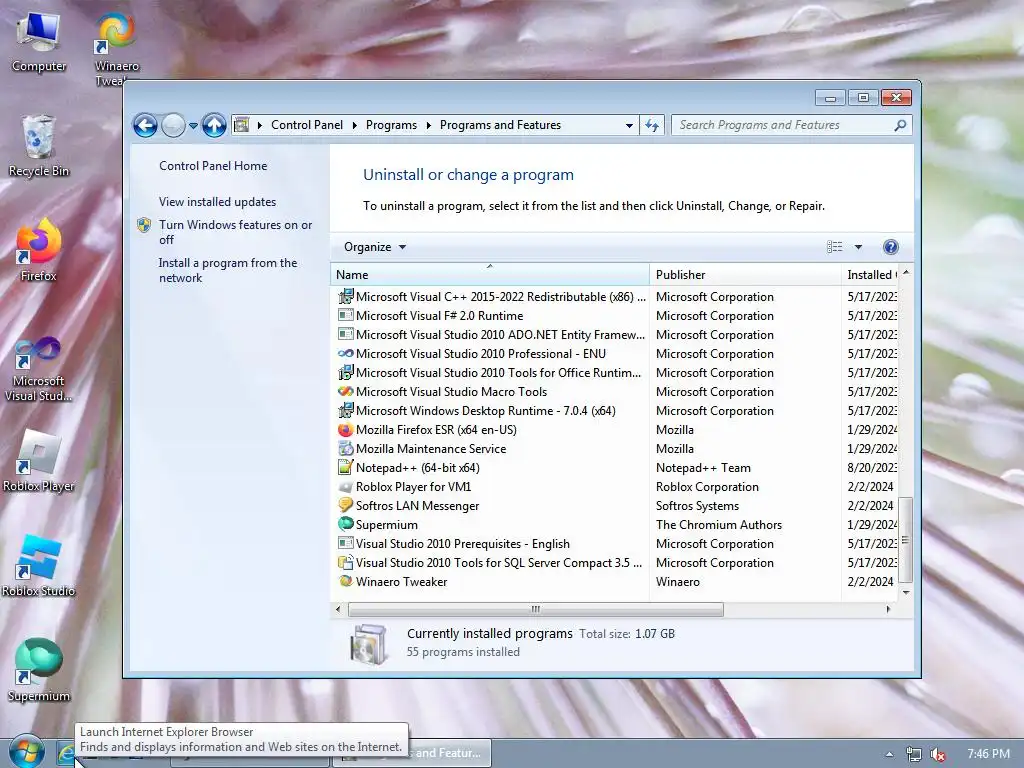1024x768 pixels.
Task: Click the horizontal scrollbar thumb
Action: point(536,609)
